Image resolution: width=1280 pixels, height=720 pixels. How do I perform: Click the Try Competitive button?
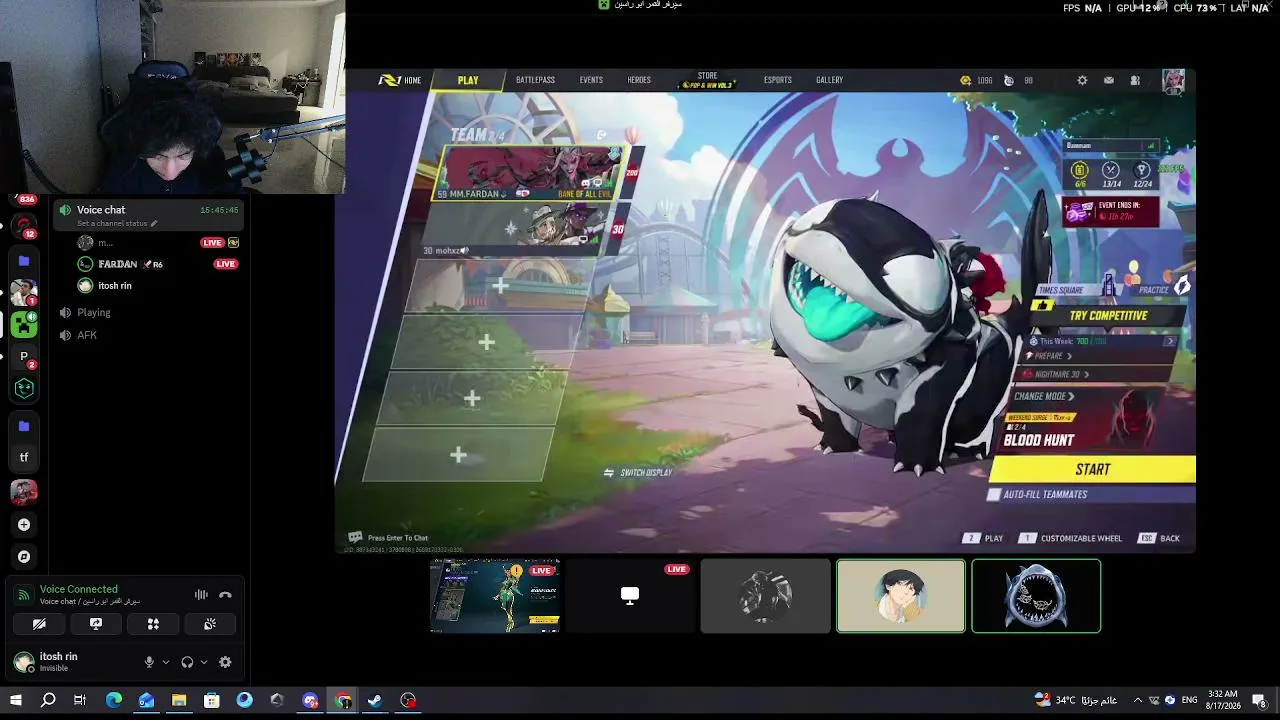1109,315
